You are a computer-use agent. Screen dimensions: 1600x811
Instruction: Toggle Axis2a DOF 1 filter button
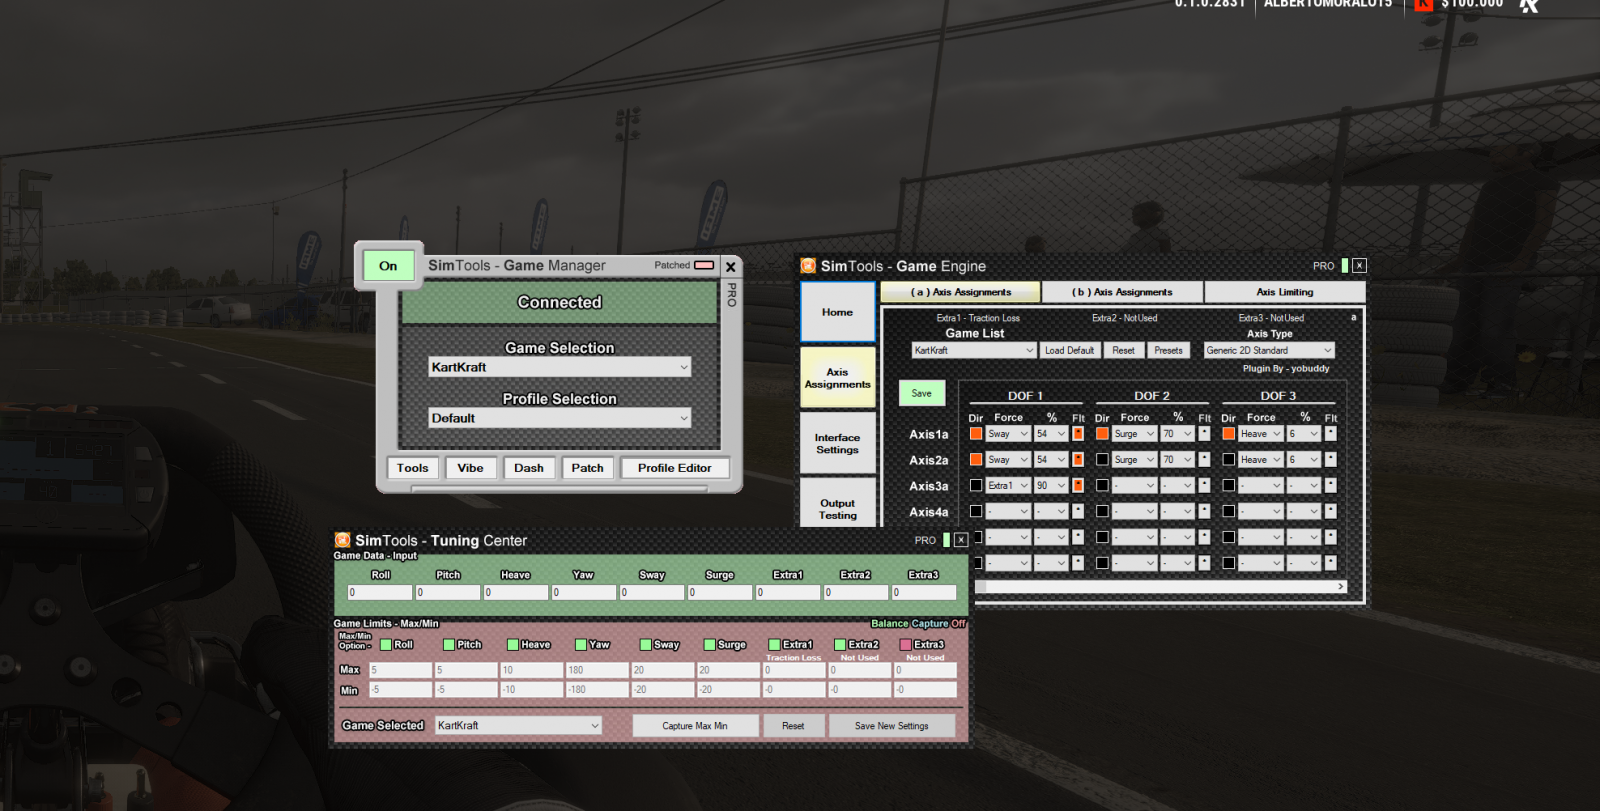(1078, 460)
